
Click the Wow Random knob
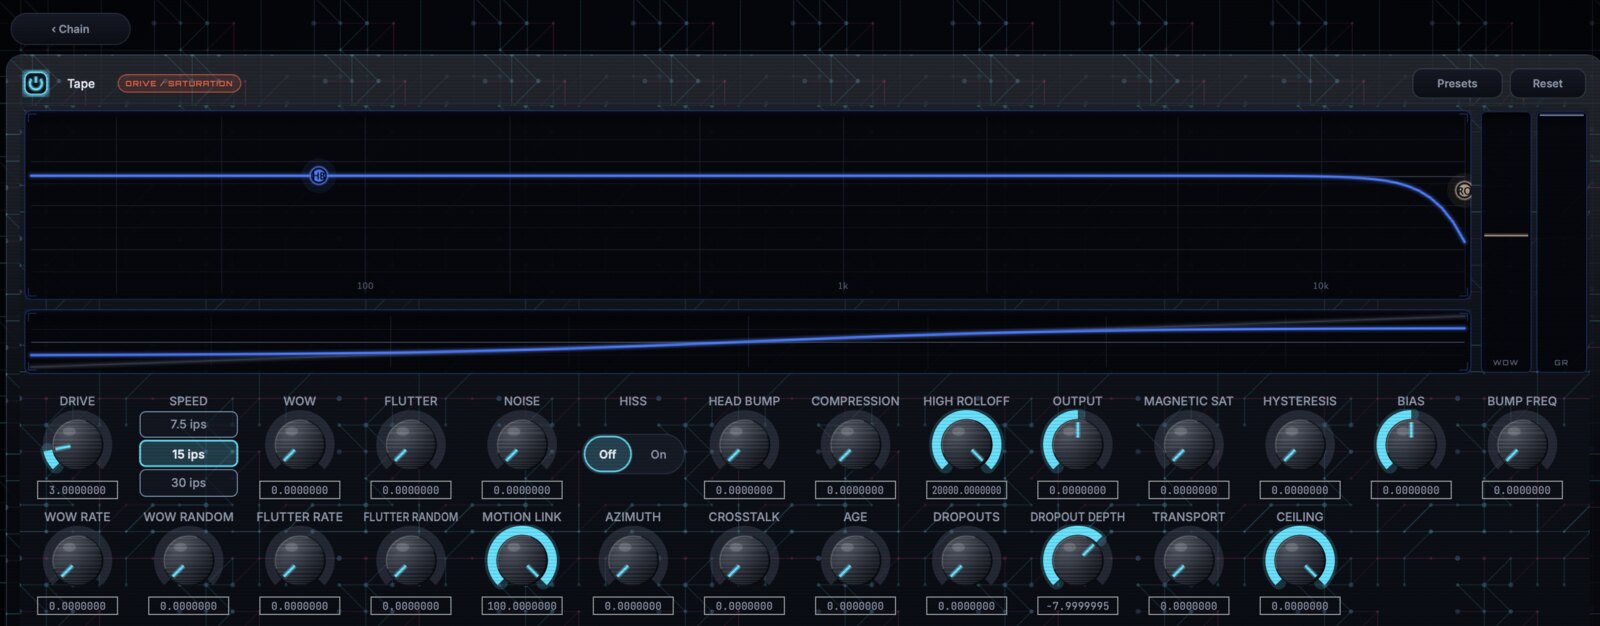pyautogui.click(x=188, y=560)
